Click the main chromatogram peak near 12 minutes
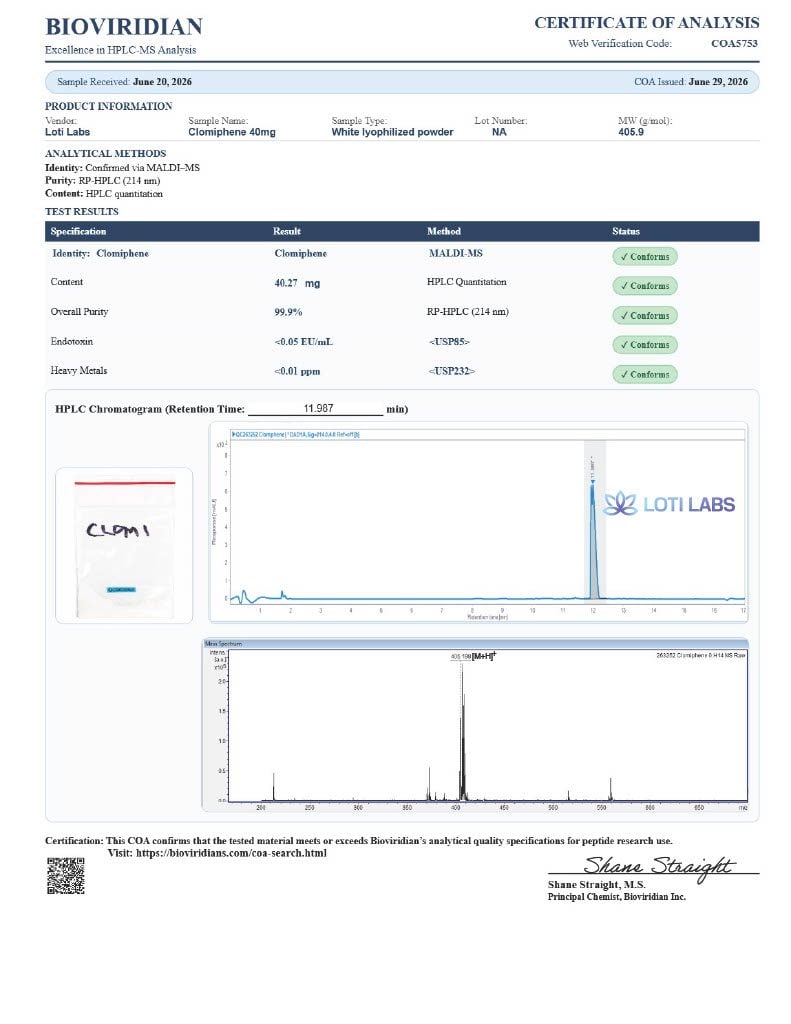The height and width of the screenshot is (1024, 791). click(593, 539)
